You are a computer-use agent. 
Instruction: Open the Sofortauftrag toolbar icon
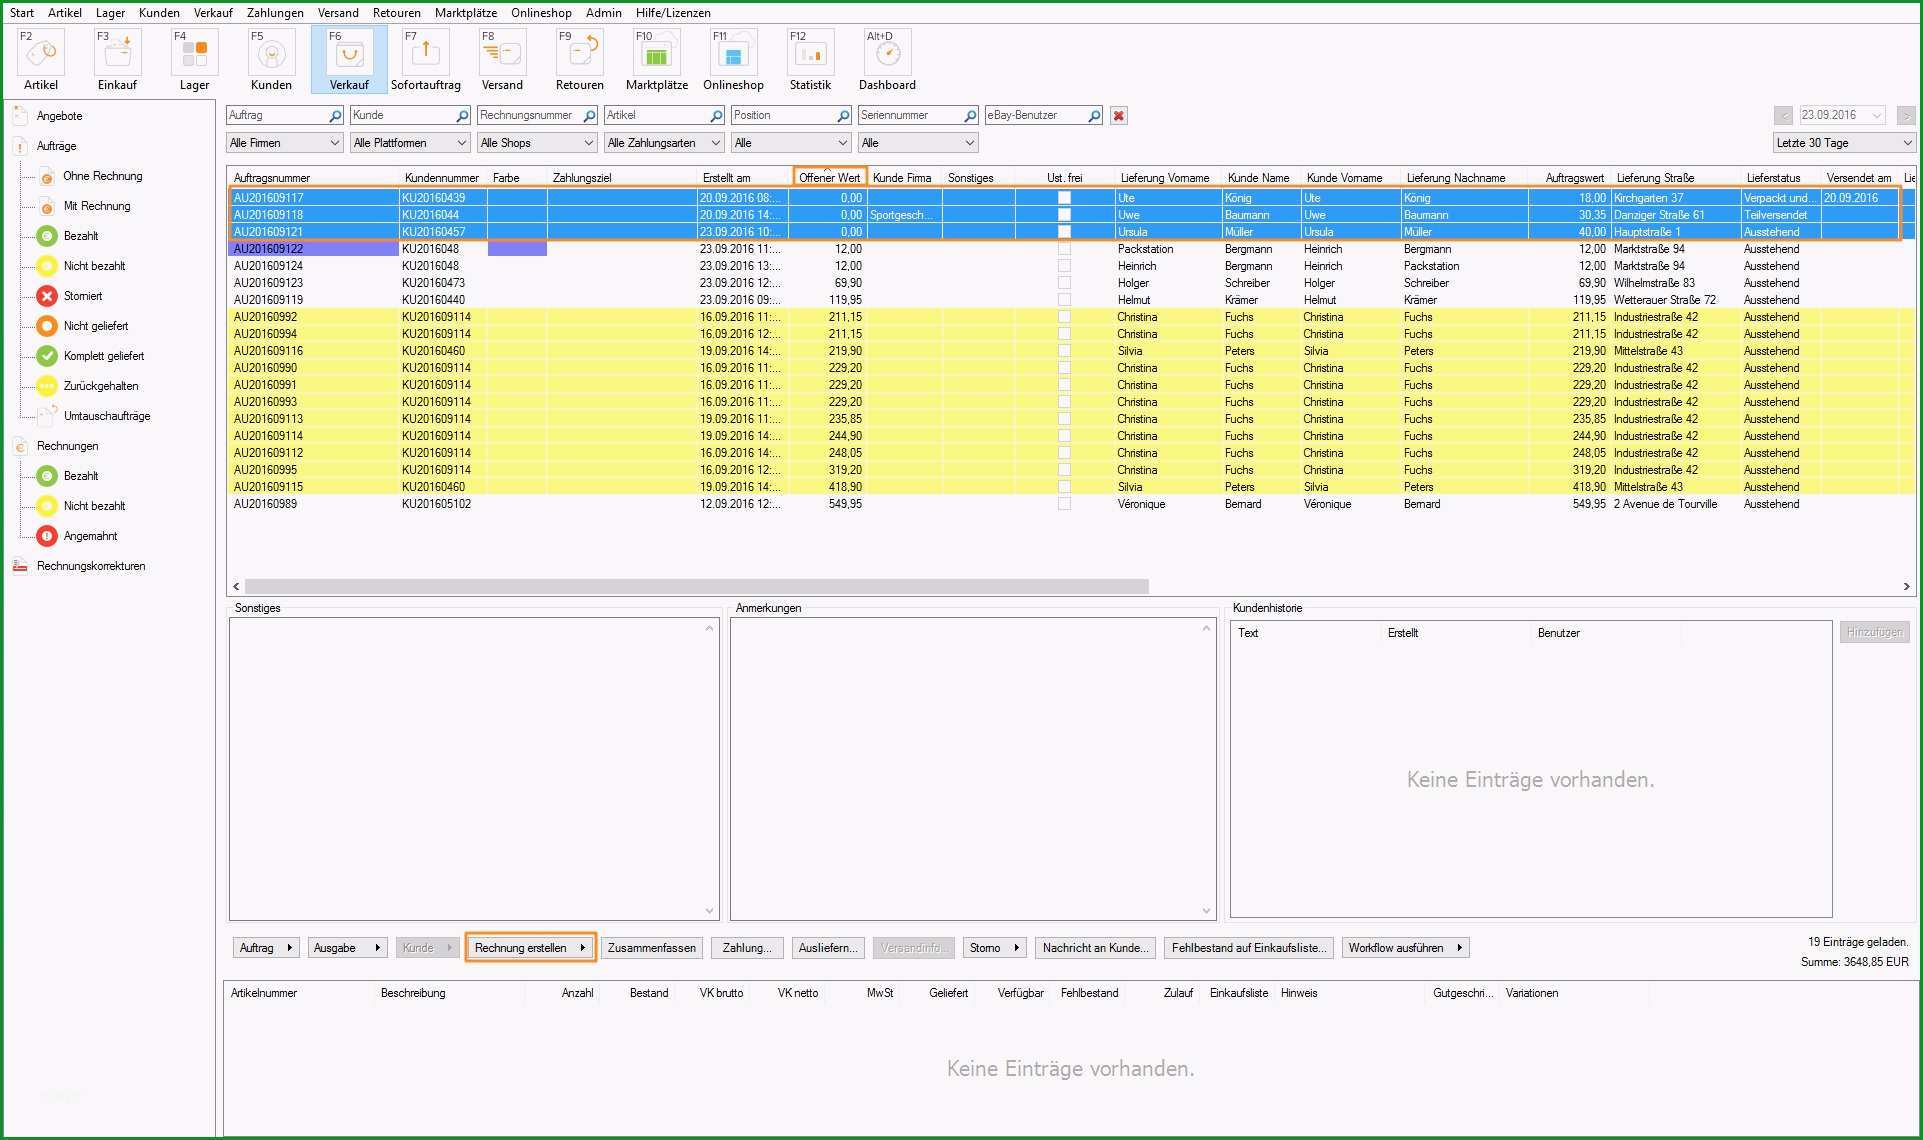pos(426,60)
